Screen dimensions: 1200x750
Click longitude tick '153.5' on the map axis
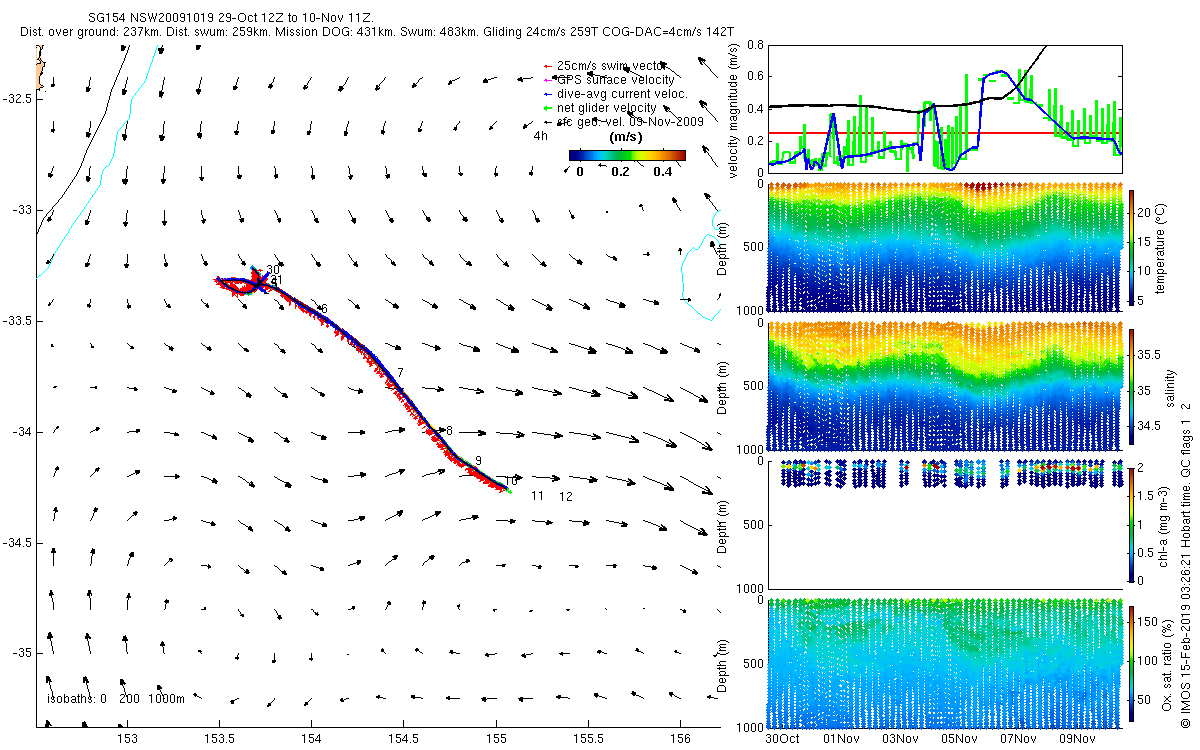pyautogui.click(x=219, y=739)
